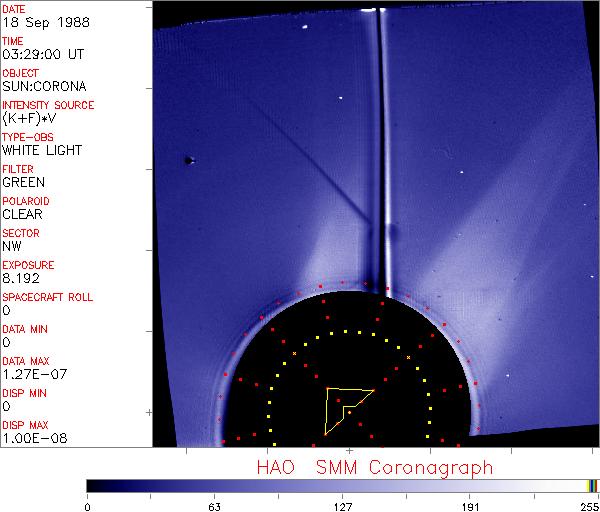Pick the yellow-blue saturated end of the color bar
Screen dimensions: 600x512
[592, 485]
